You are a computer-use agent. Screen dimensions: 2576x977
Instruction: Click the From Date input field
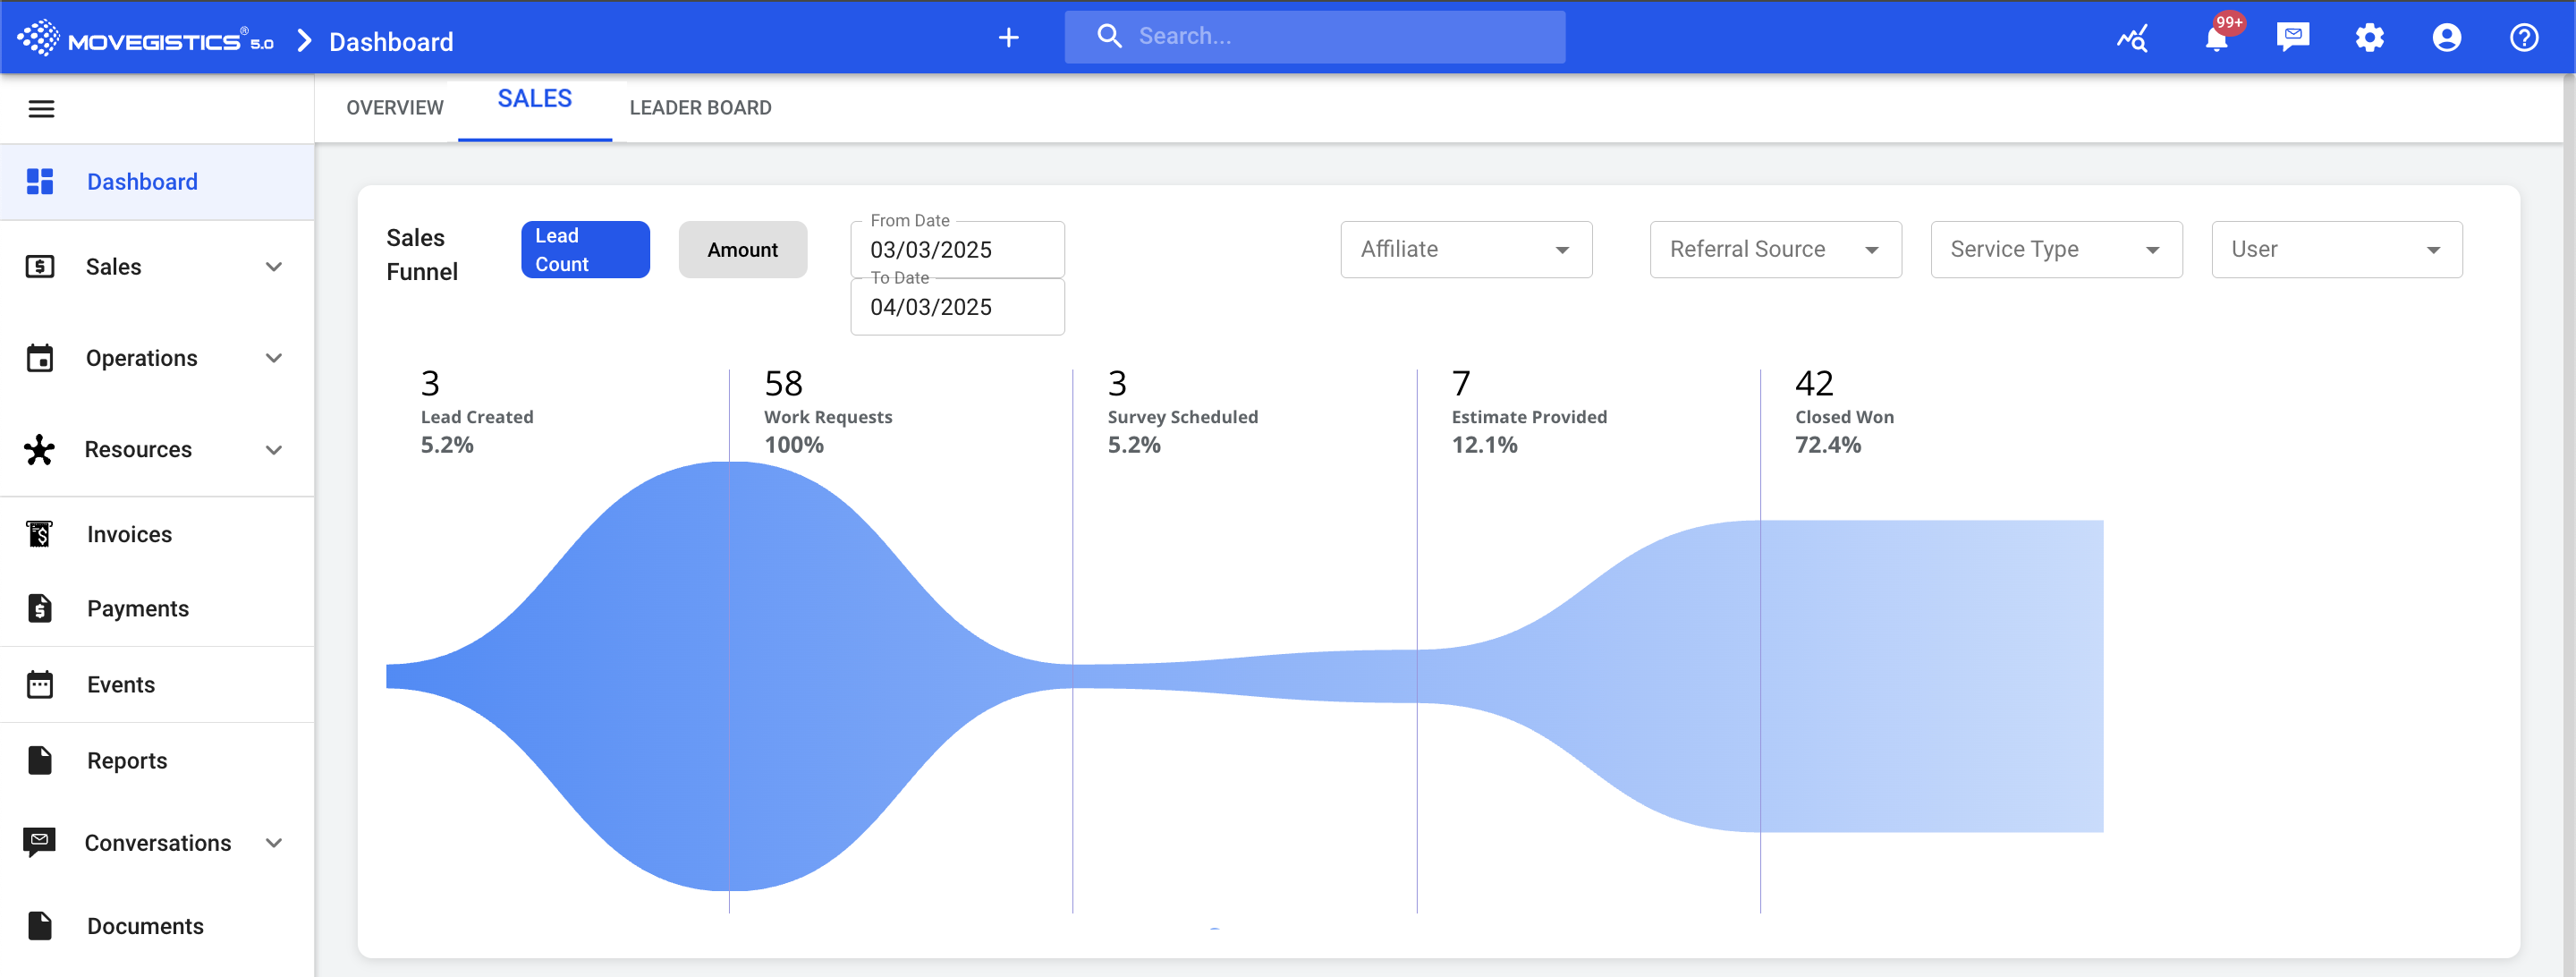click(956, 250)
